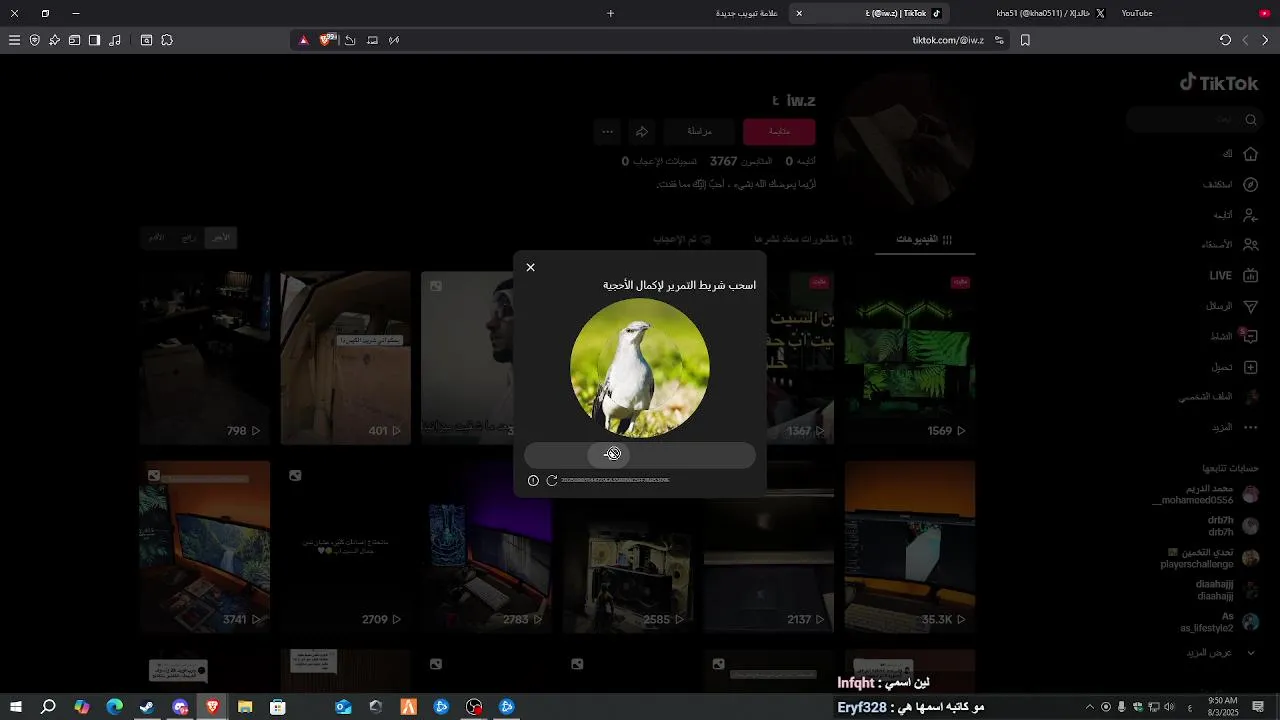The height and width of the screenshot is (720, 1280).
Task: Open Brave main hamburger menu
Action: [14, 40]
